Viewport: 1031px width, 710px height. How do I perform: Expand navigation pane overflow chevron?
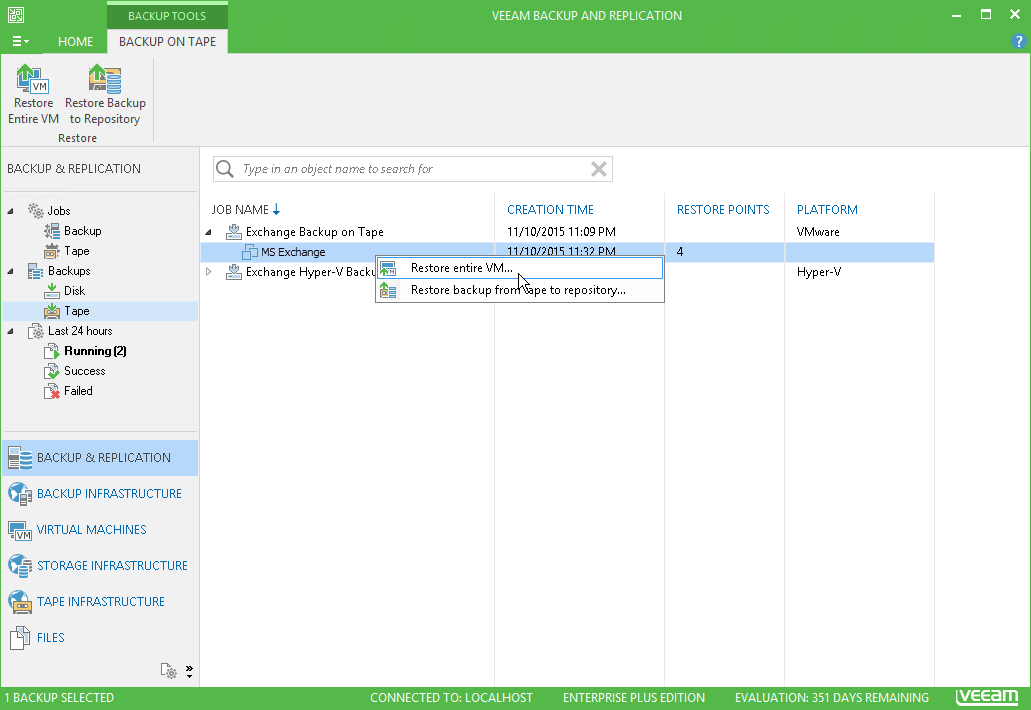point(189,671)
